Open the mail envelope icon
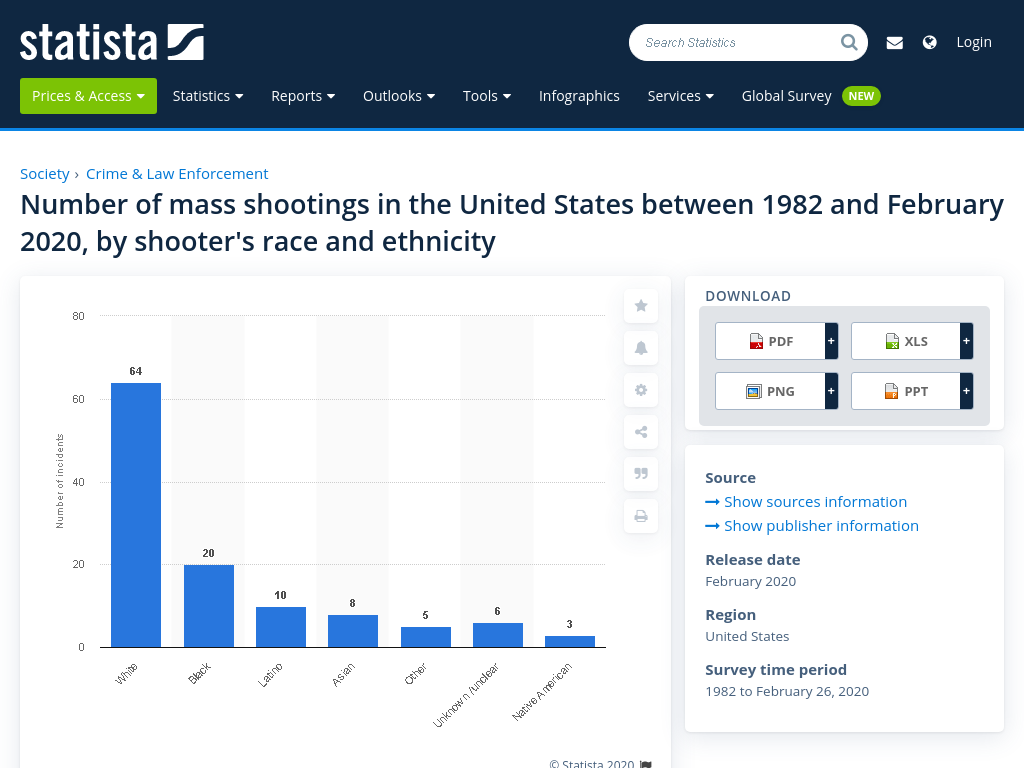 (x=895, y=42)
